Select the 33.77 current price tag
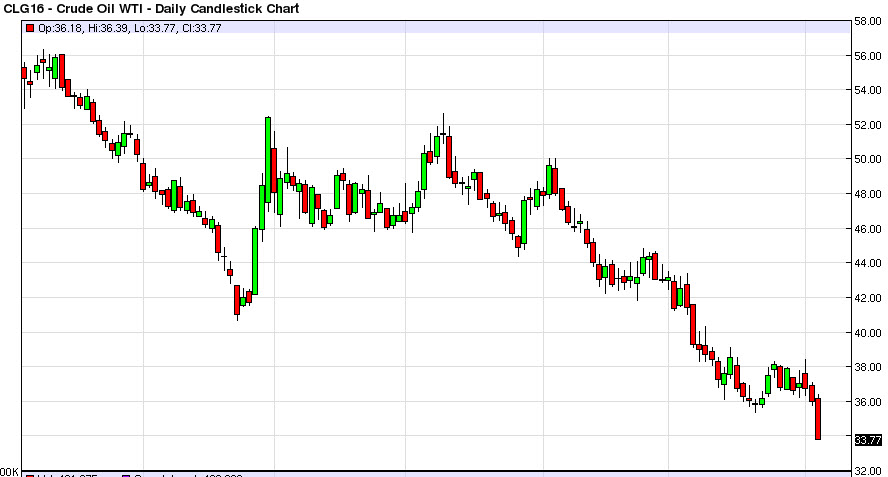 pyautogui.click(x=868, y=440)
